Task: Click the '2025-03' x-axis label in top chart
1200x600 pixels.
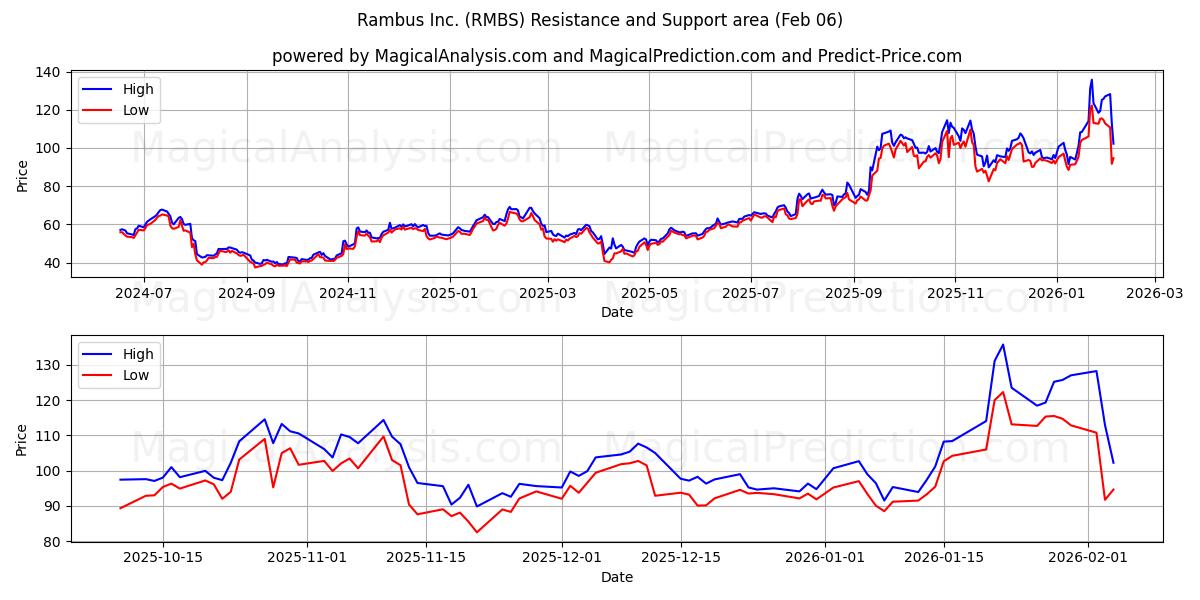Action: click(547, 293)
